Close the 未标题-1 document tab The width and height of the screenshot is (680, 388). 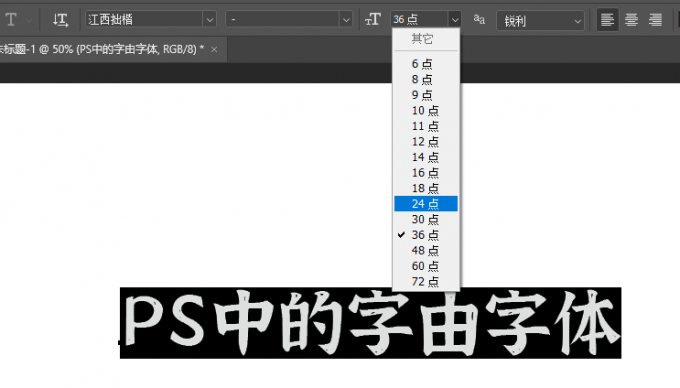[x=214, y=50]
